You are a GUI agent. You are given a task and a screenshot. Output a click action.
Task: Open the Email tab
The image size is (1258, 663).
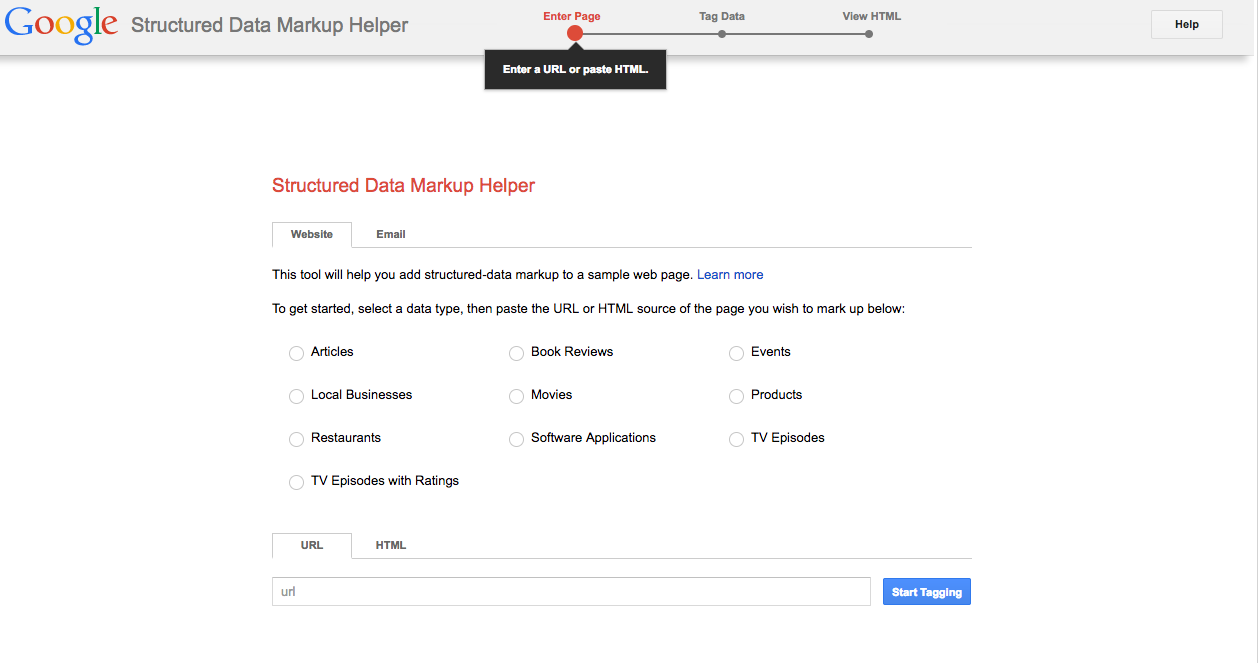pyautogui.click(x=391, y=234)
